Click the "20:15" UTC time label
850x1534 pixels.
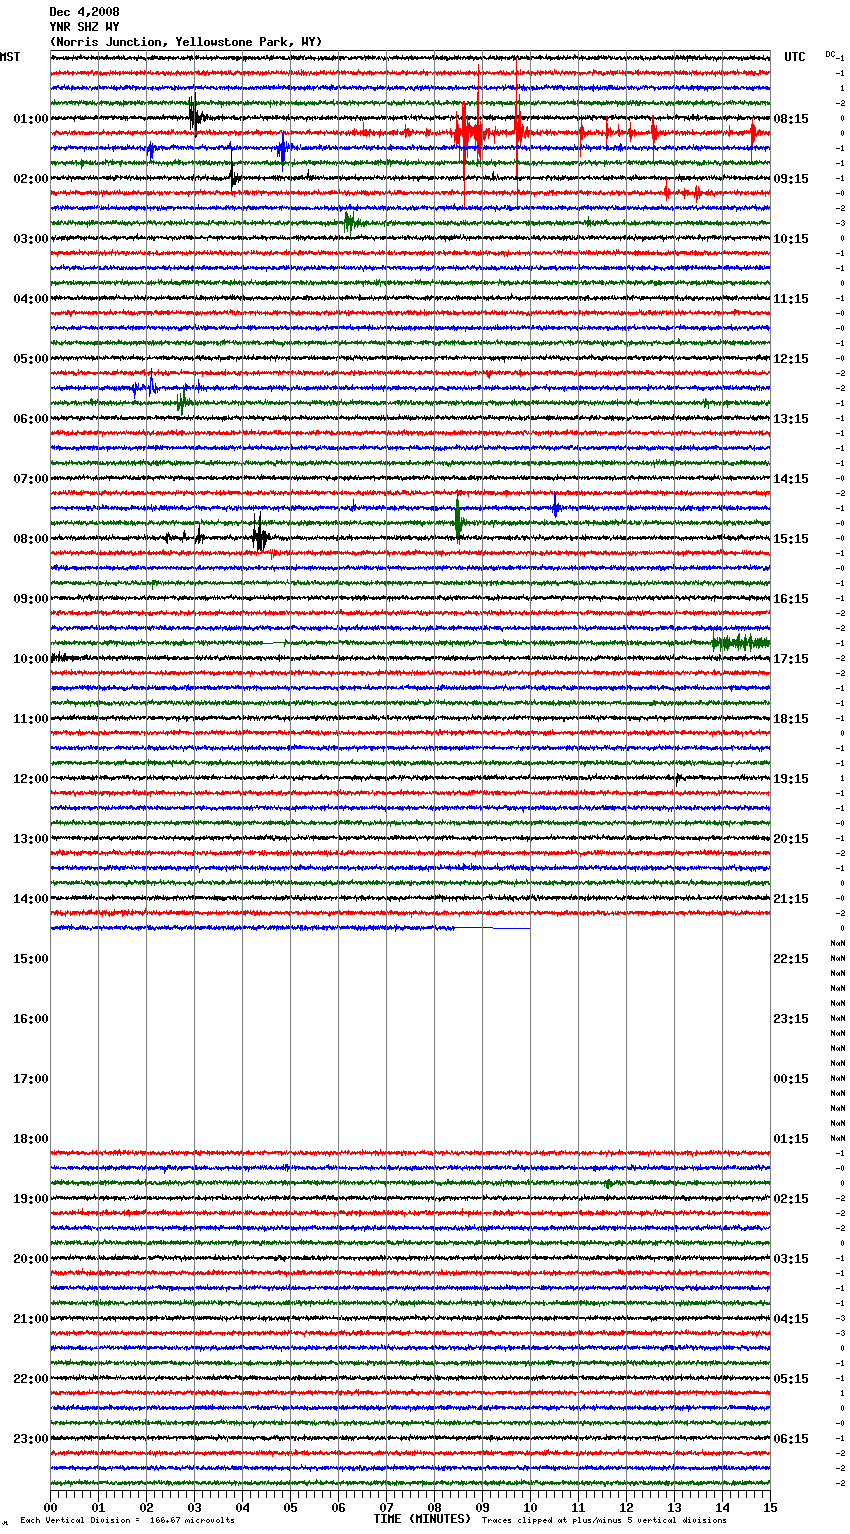click(x=791, y=839)
